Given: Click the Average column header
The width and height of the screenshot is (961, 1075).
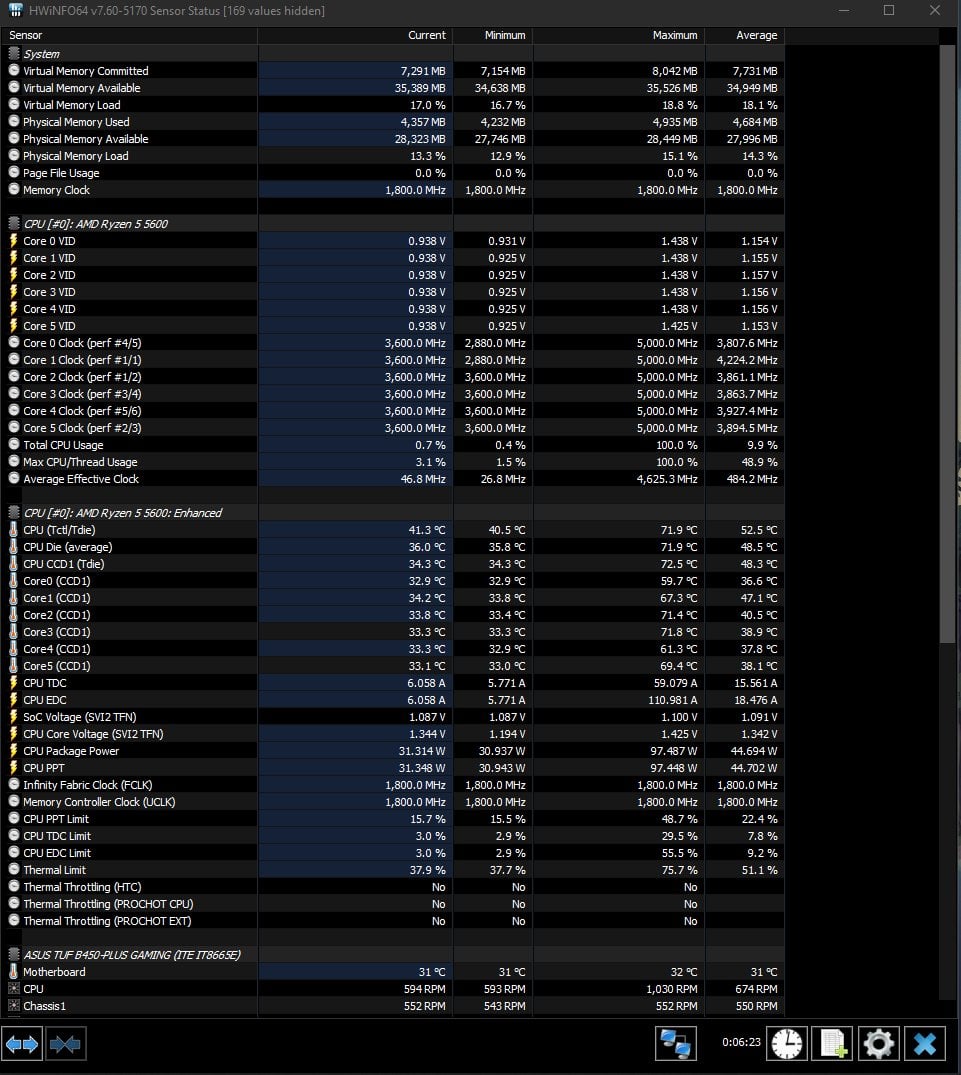Looking at the screenshot, I should point(744,35).
